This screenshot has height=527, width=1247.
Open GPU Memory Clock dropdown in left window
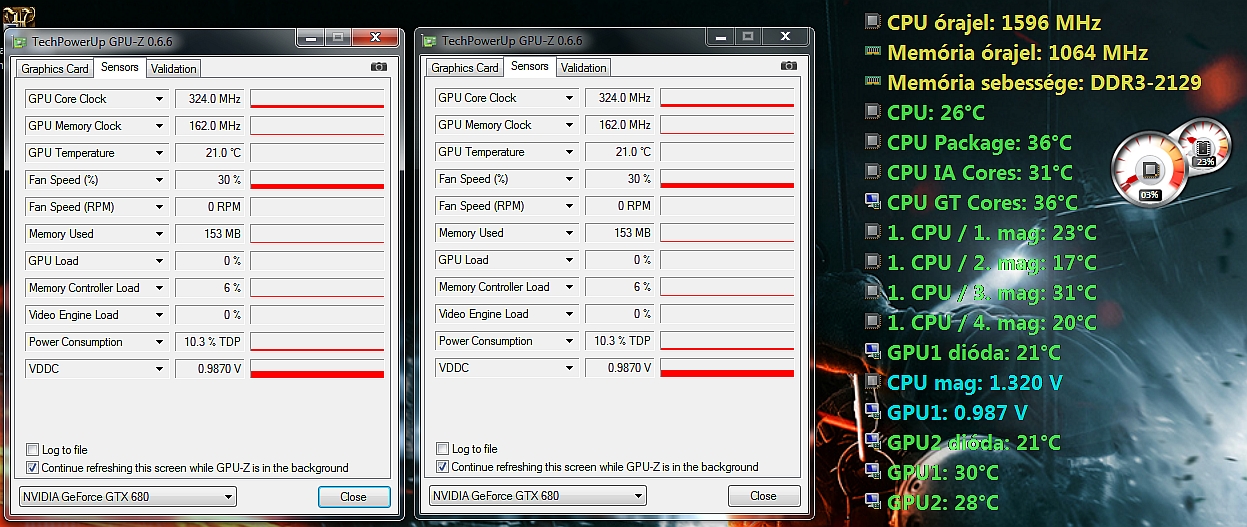pos(159,126)
